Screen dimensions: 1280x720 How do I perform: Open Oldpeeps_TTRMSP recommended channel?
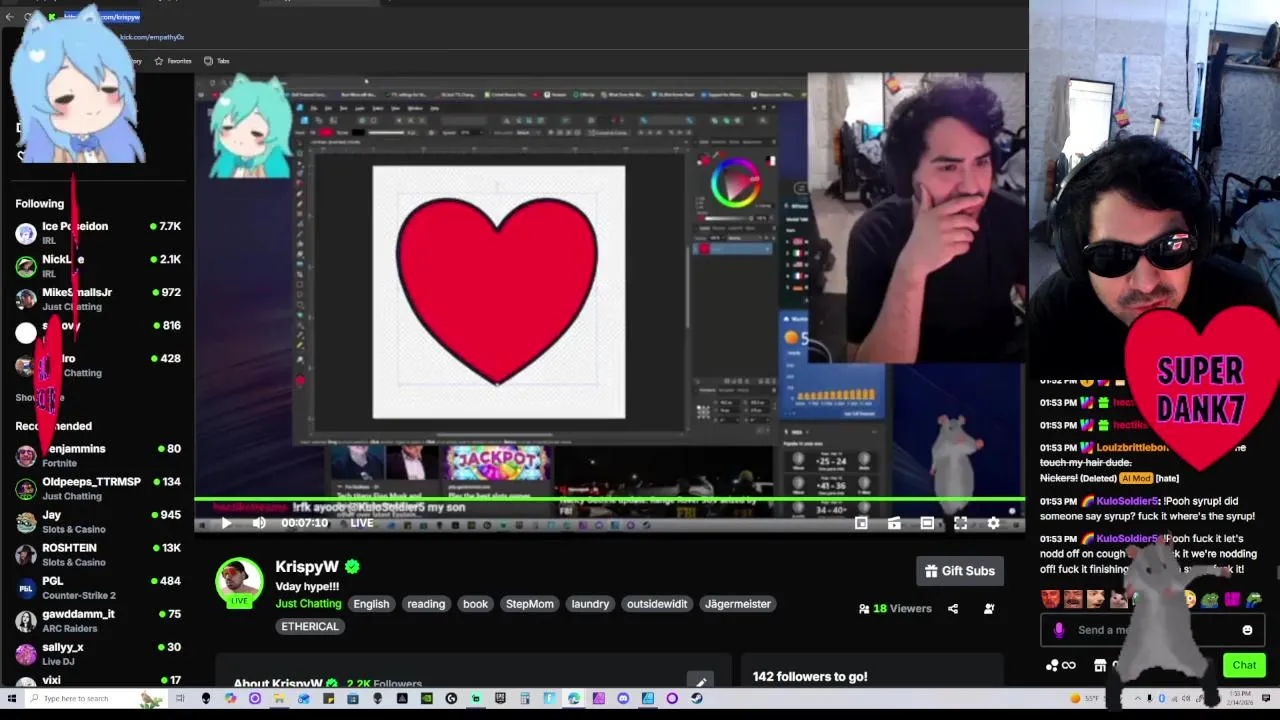tap(98, 488)
